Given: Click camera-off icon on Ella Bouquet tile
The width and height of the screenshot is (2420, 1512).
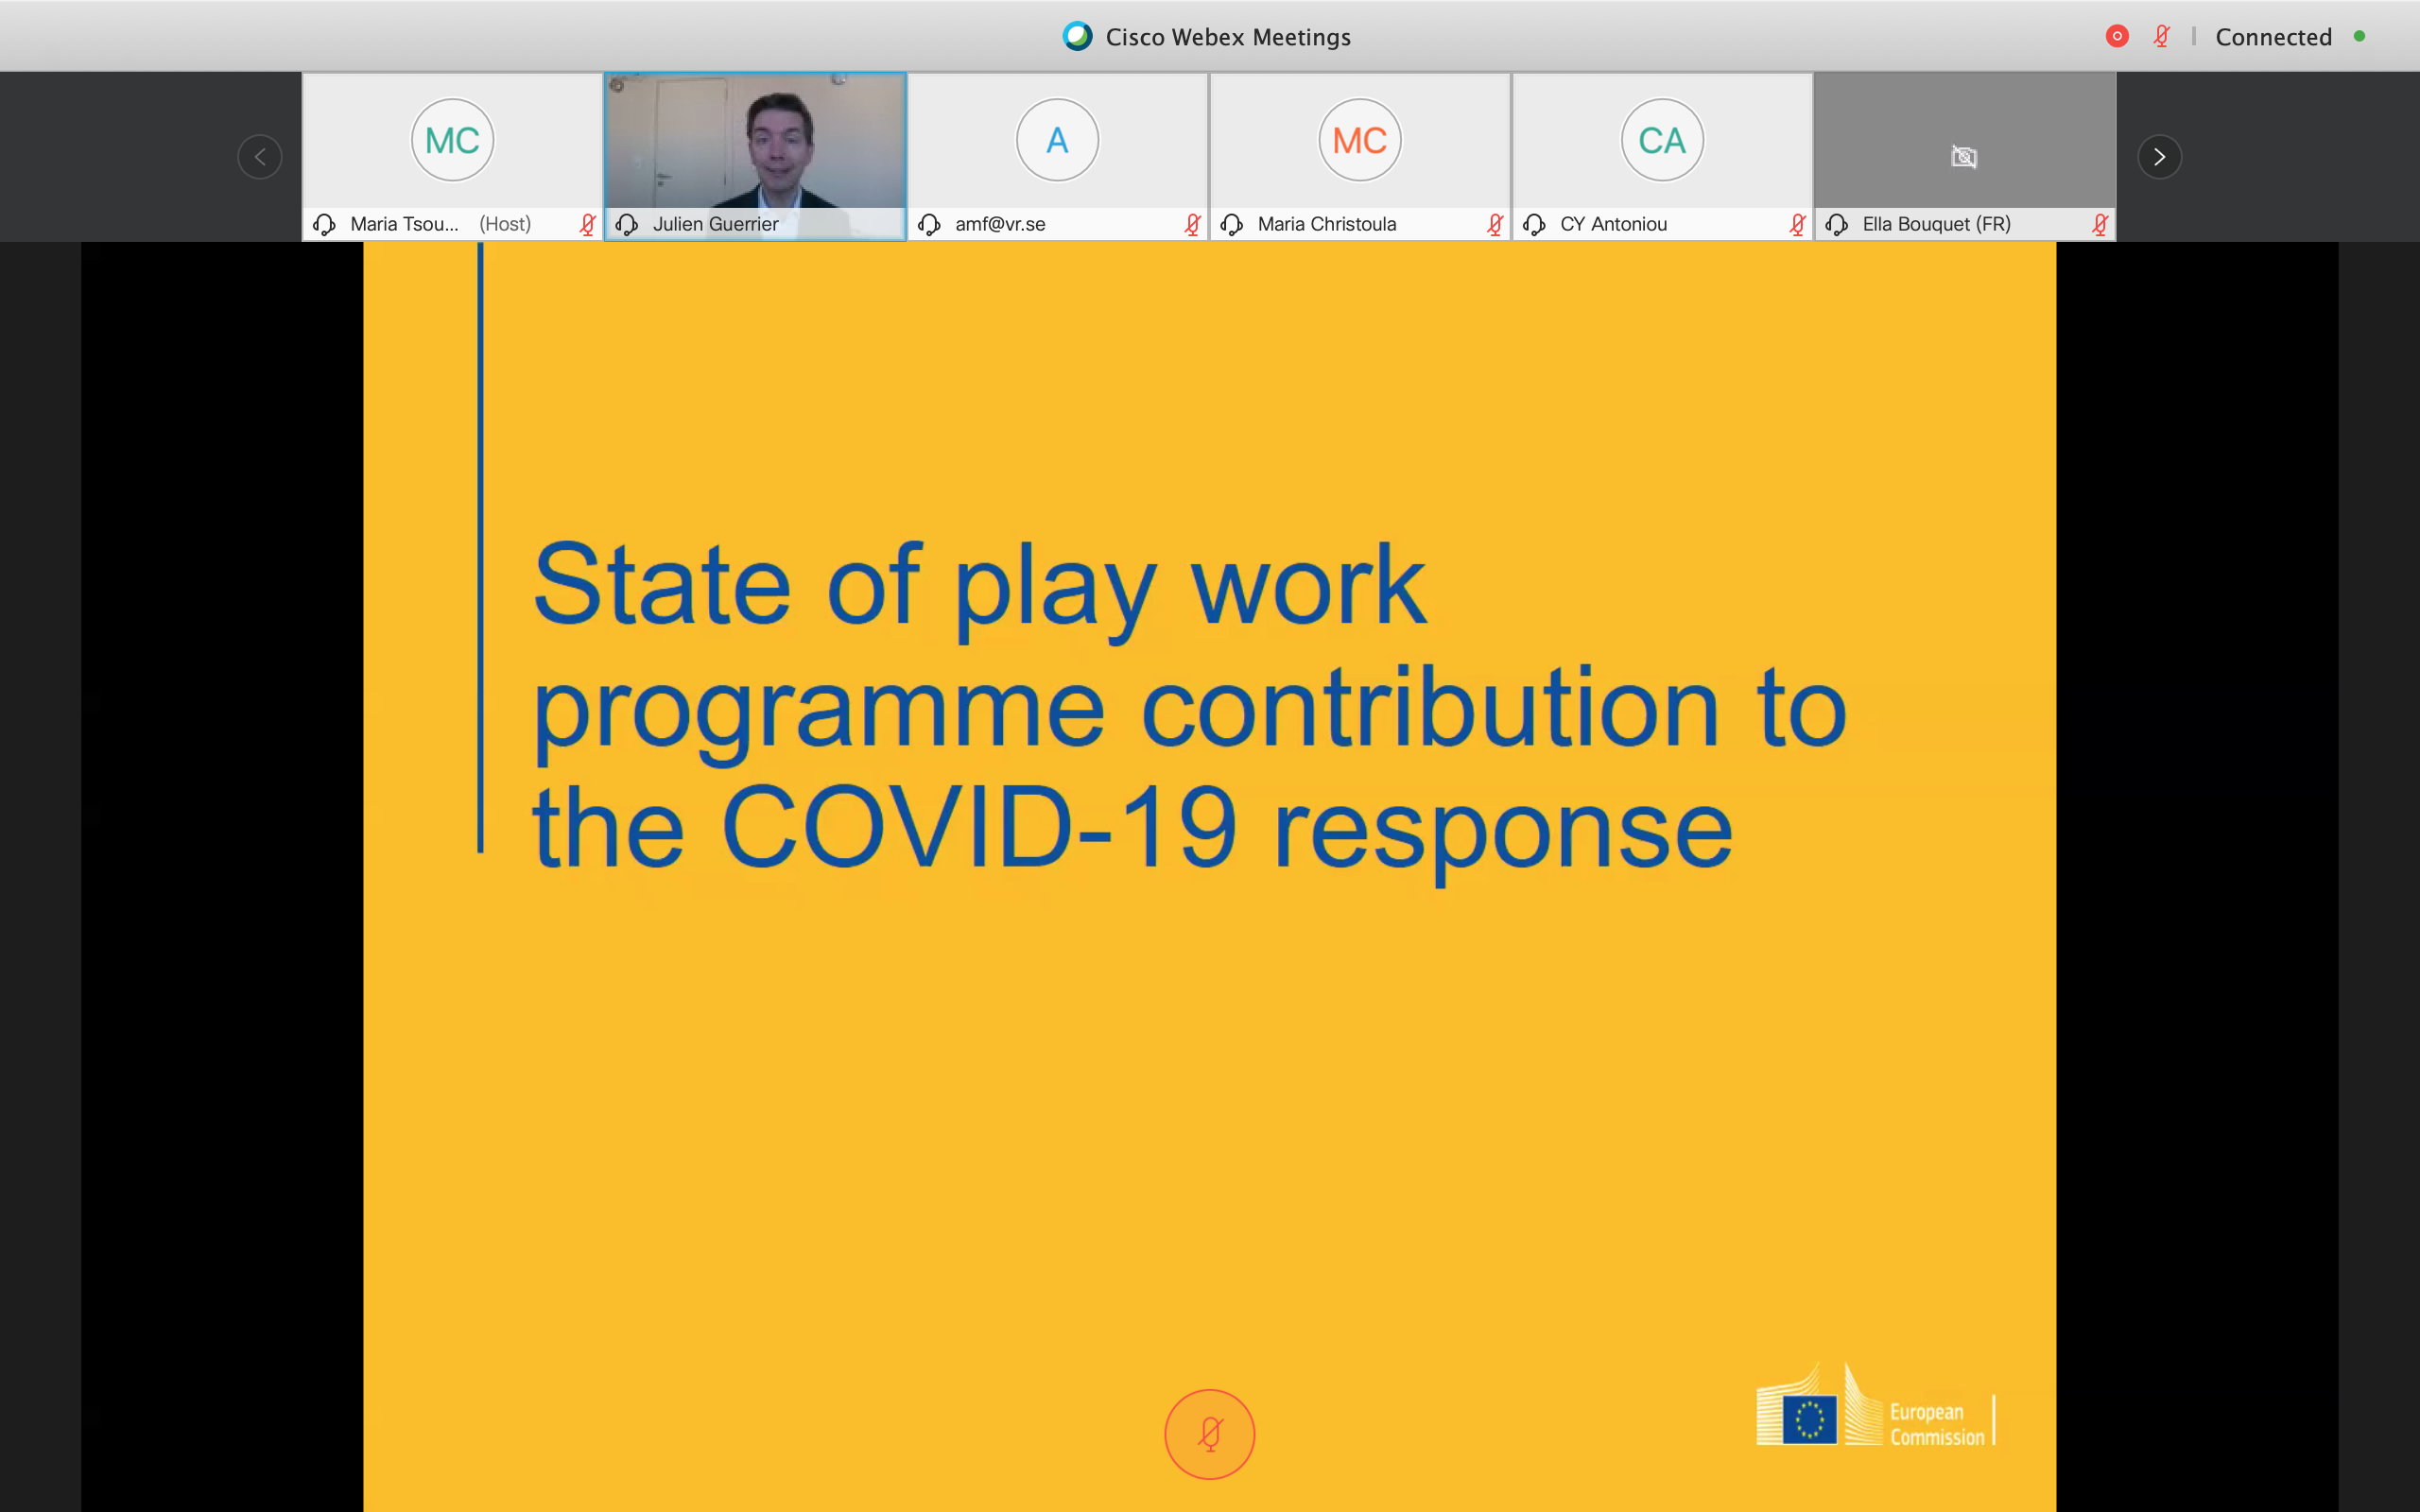Looking at the screenshot, I should 1964,157.
